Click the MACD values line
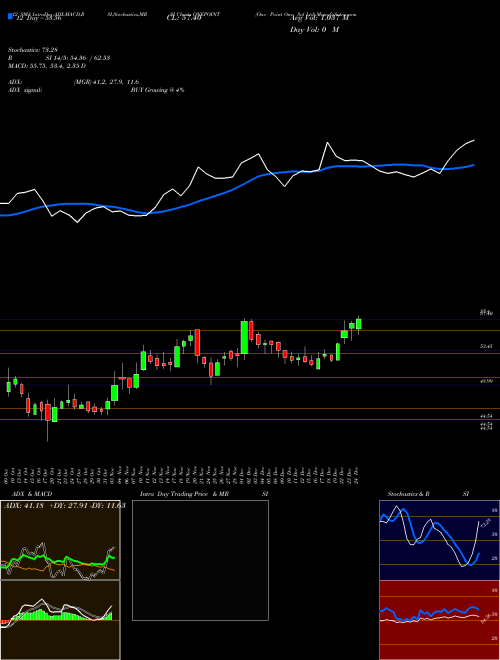Viewport: 500px width, 660px height. pos(47,66)
